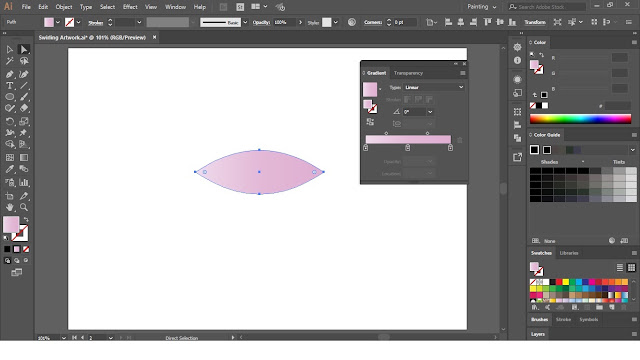Select the Zoom tool

click(x=24, y=207)
